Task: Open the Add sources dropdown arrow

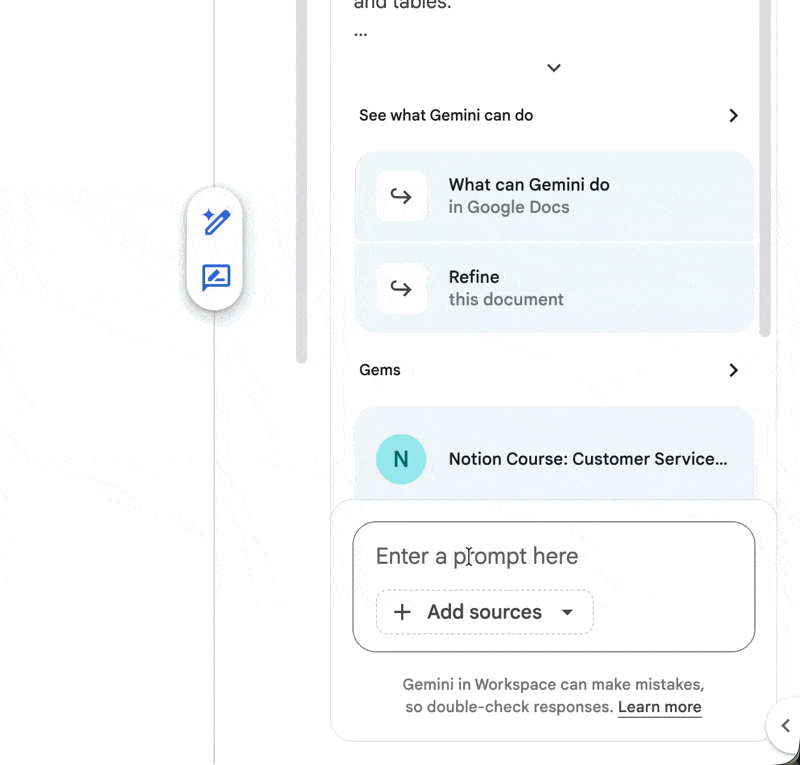Action: [567, 612]
